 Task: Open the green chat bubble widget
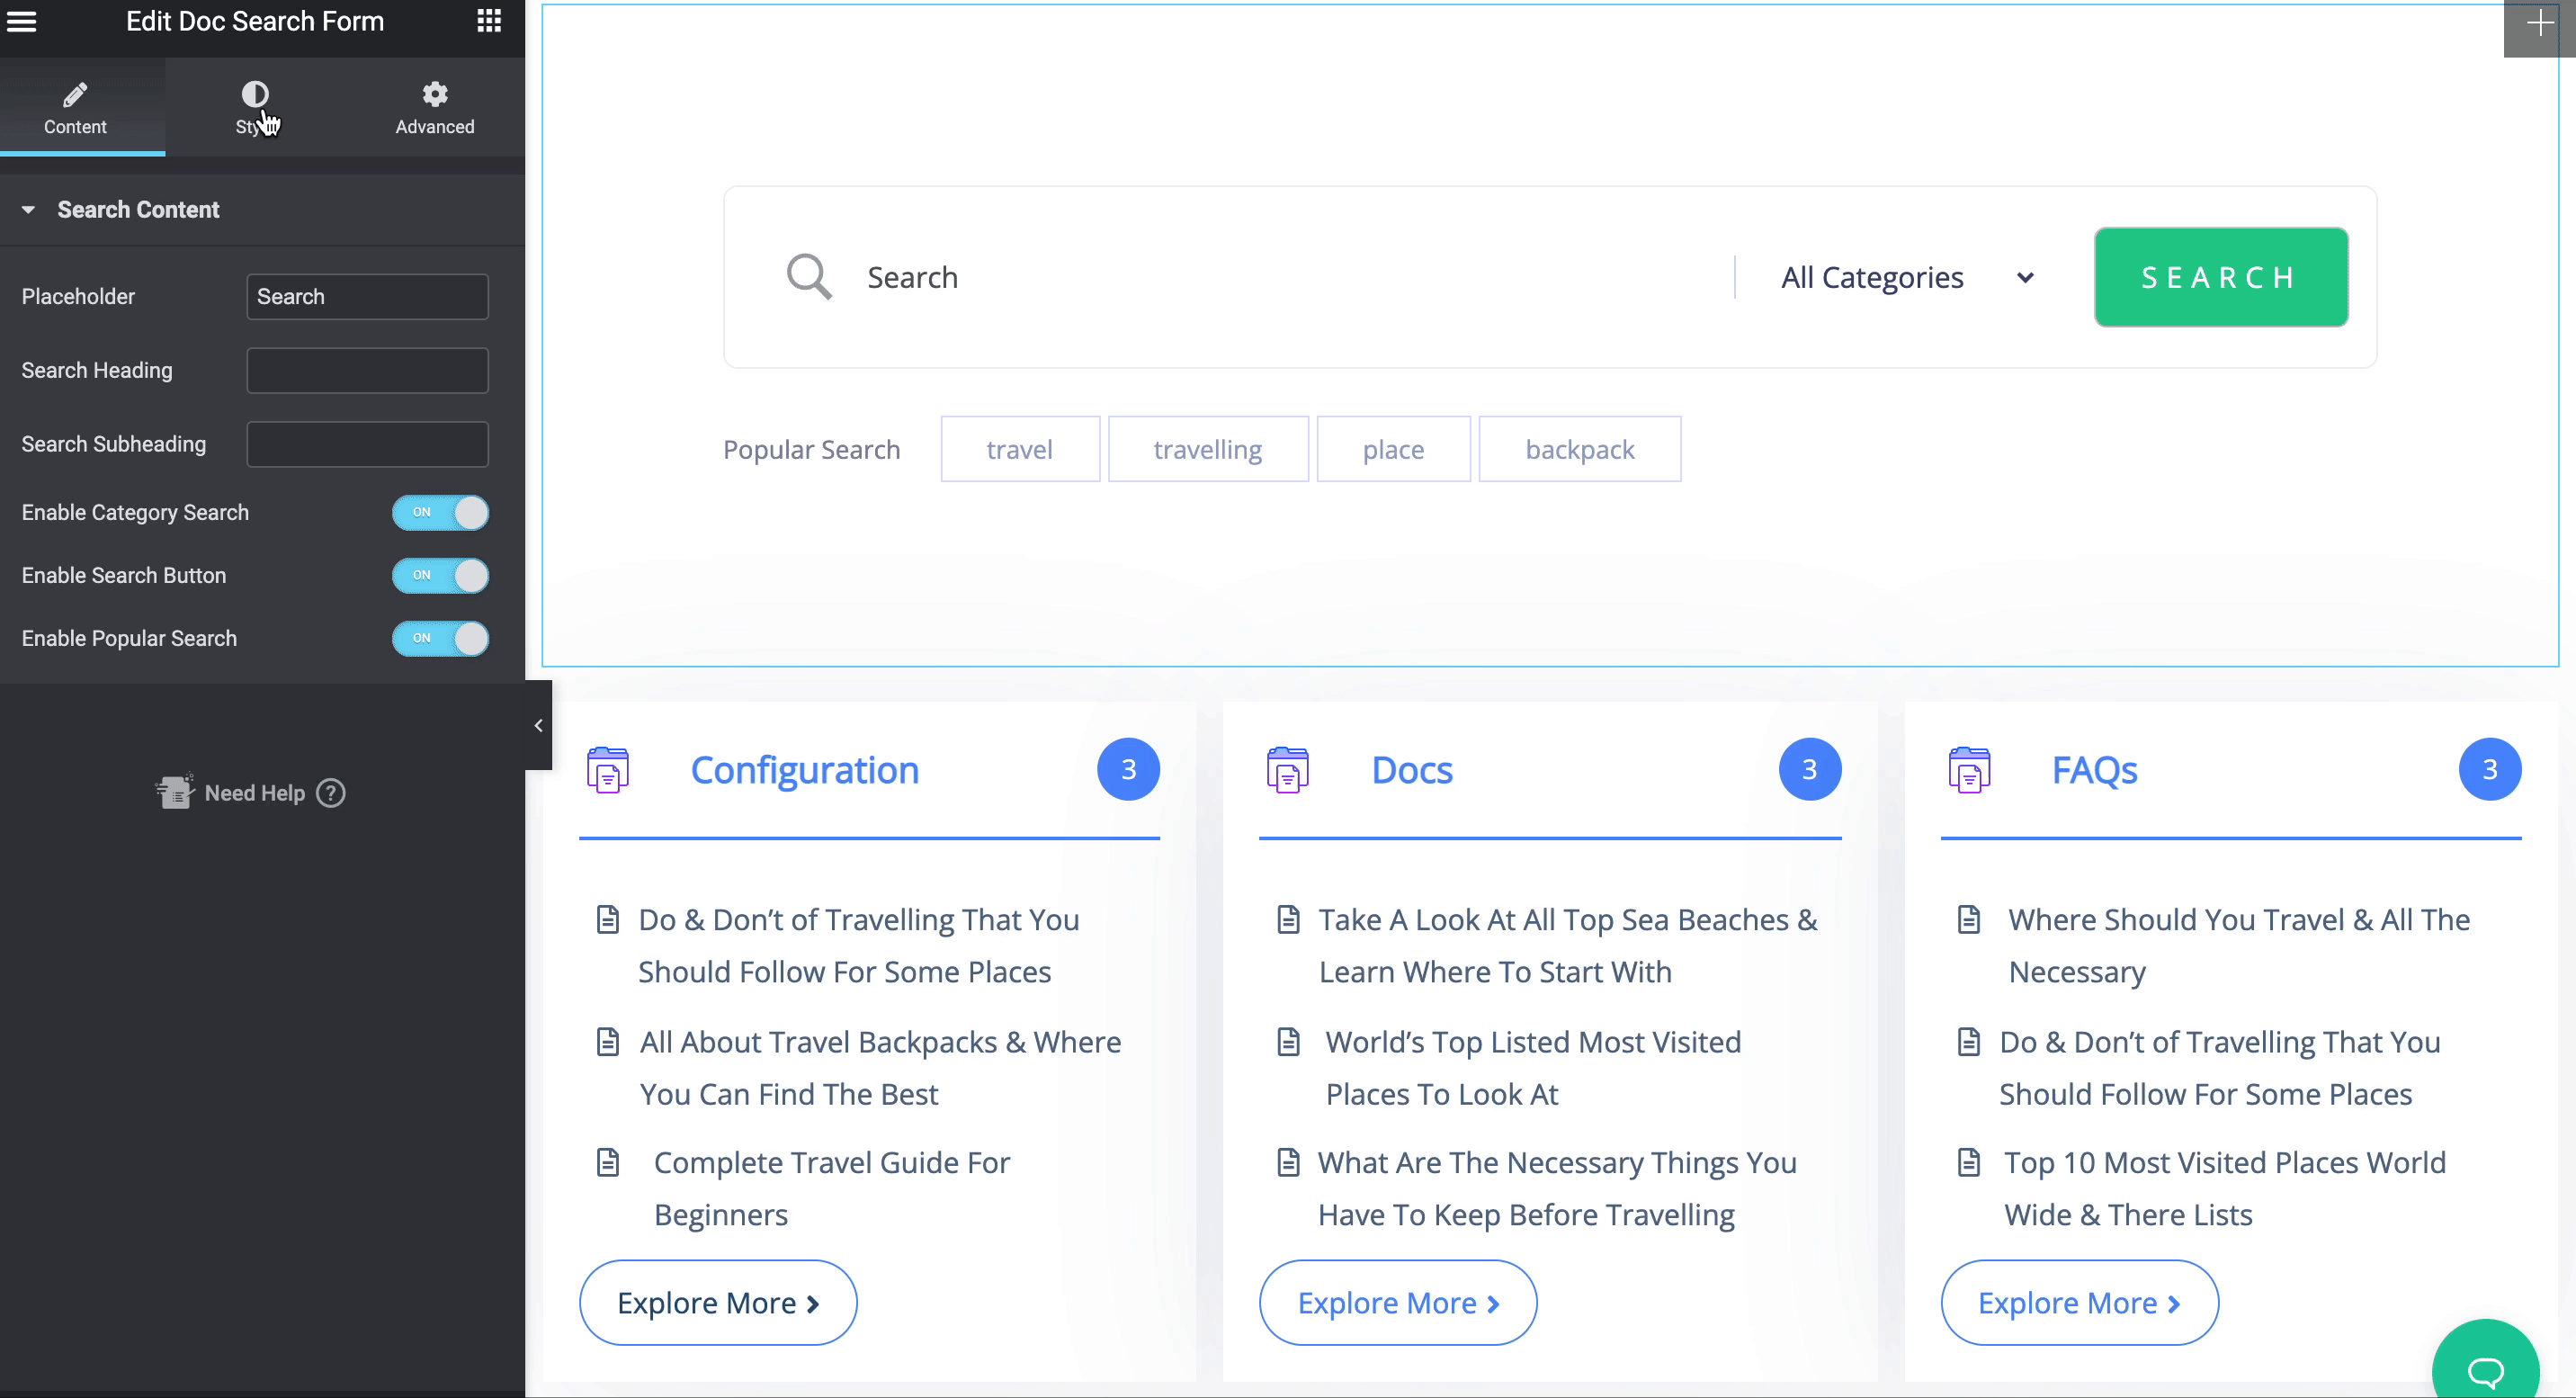point(2485,1369)
